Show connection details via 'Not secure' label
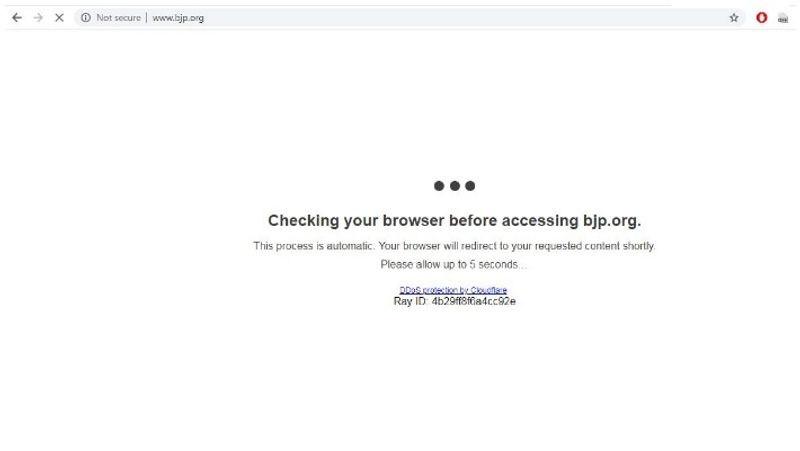The width and height of the screenshot is (800, 451). click(118, 18)
